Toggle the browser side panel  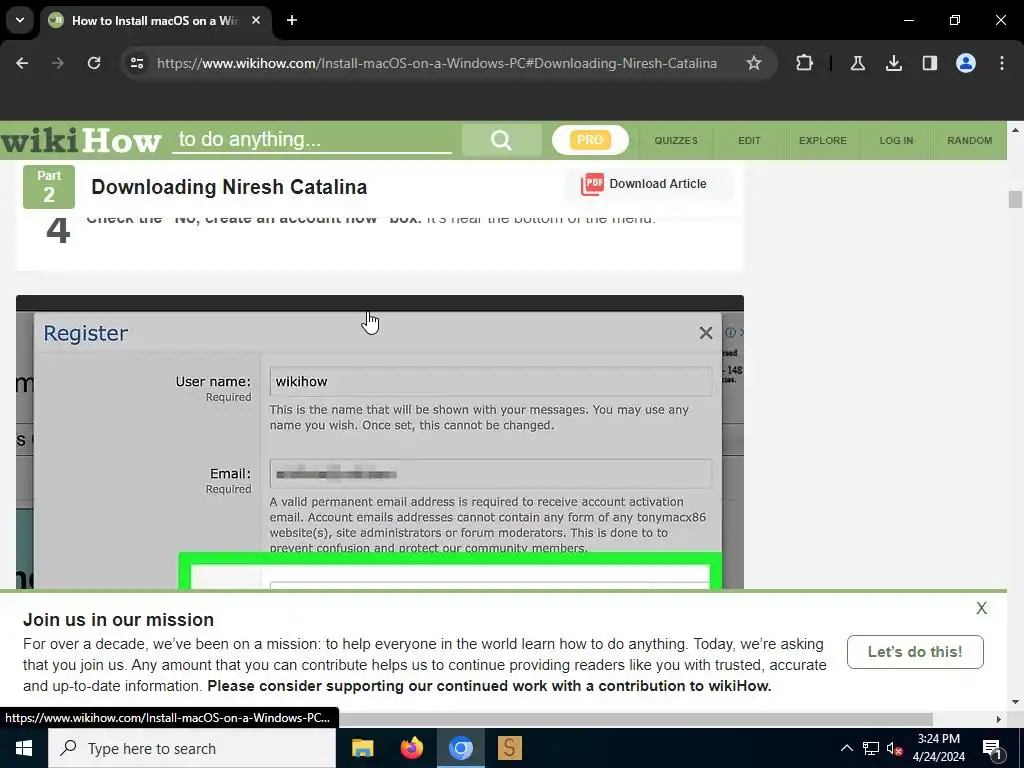click(929, 63)
